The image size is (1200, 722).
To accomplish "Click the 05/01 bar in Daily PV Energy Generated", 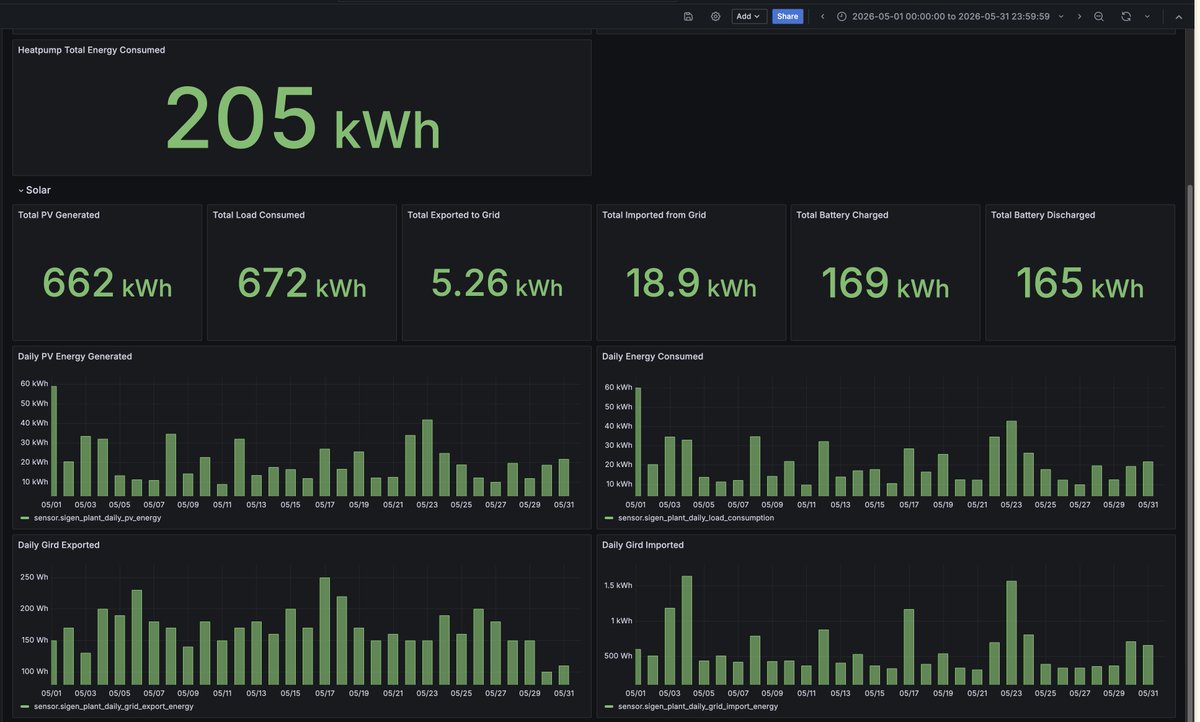I will pyautogui.click(x=54, y=441).
